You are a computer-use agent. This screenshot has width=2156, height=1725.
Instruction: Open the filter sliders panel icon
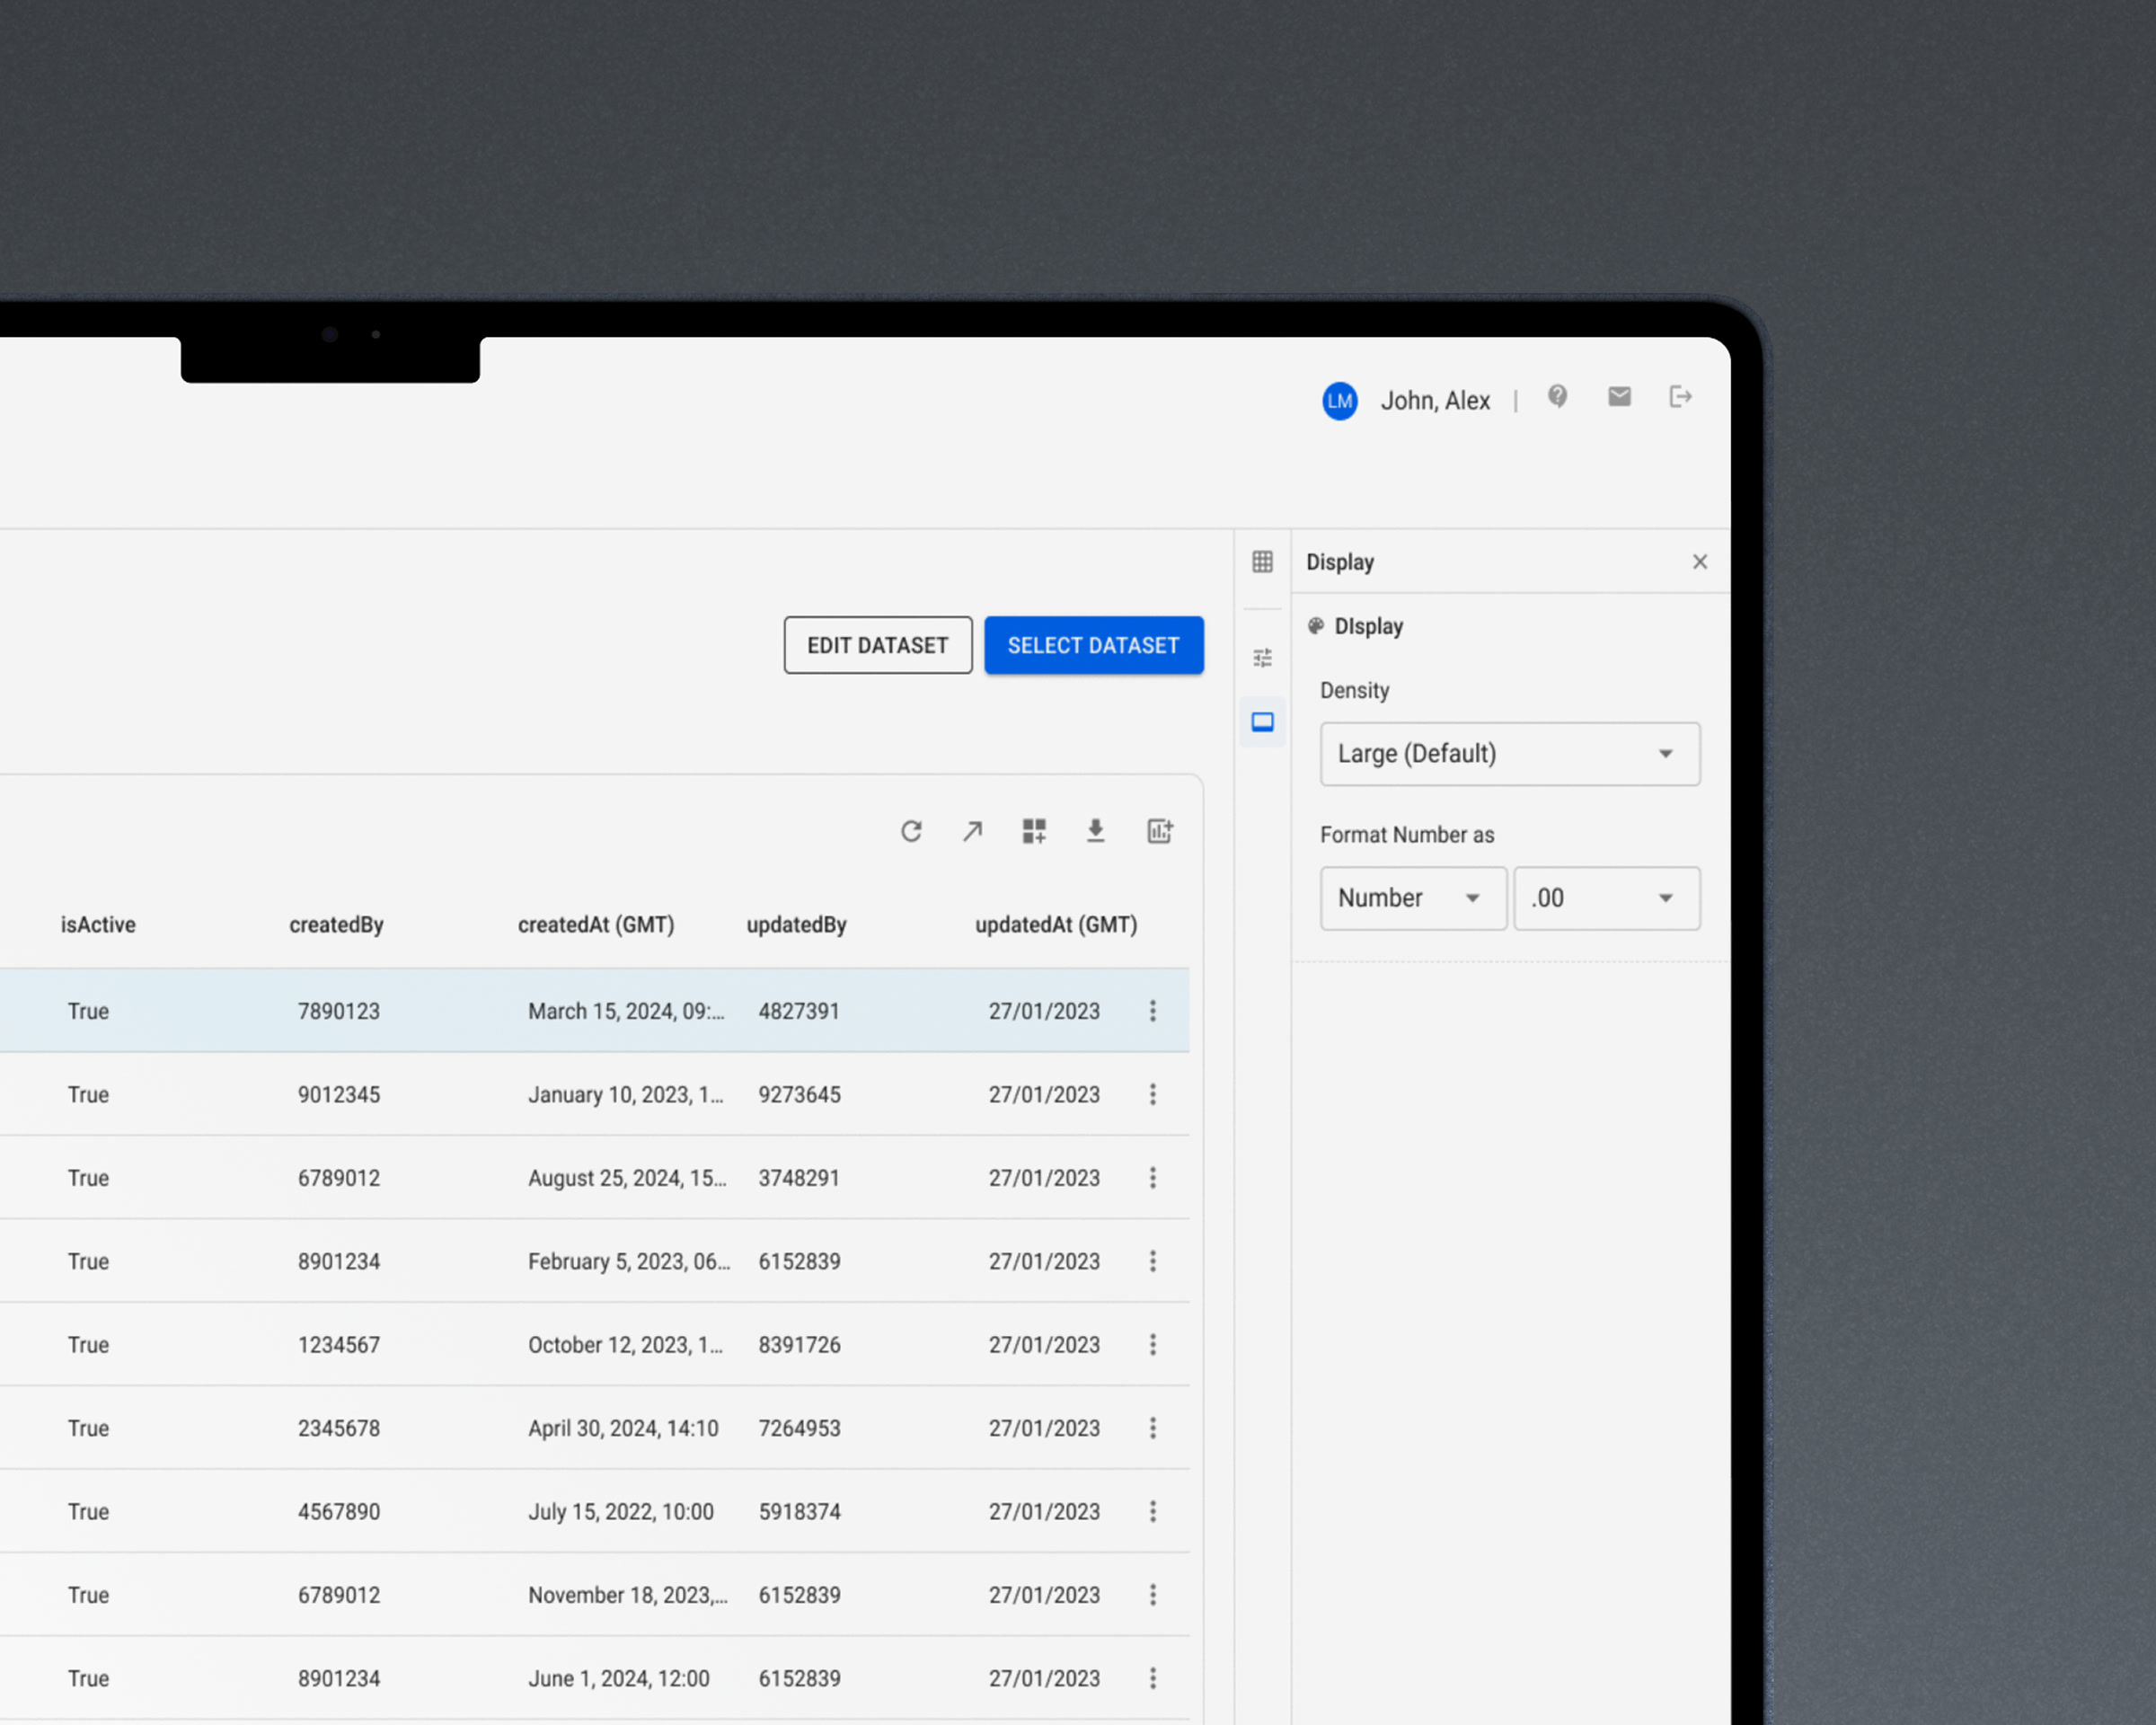[1262, 658]
